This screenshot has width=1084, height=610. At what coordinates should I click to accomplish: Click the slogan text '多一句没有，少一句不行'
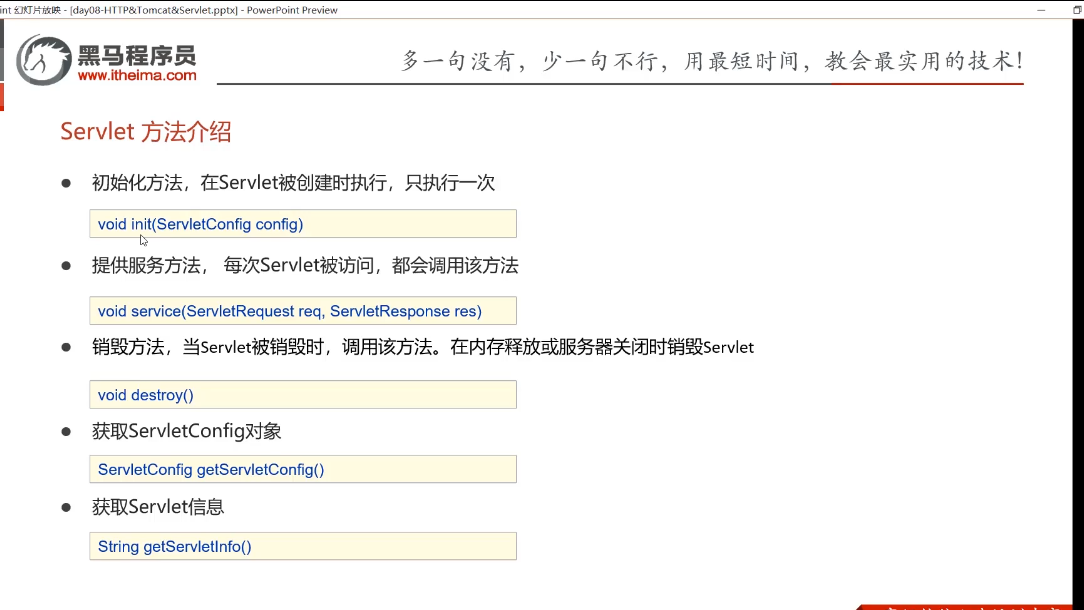click(529, 61)
